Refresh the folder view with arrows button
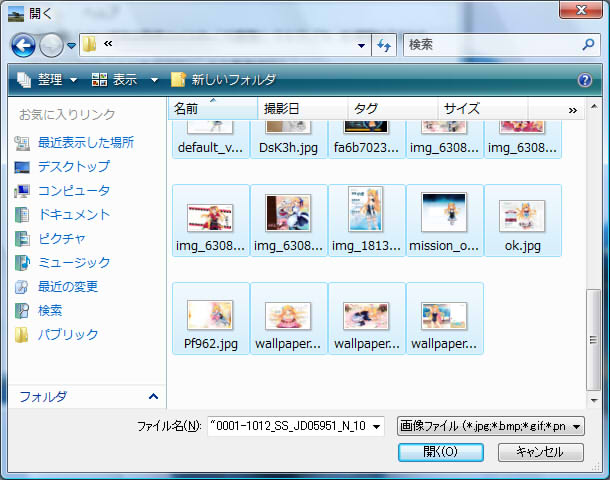 click(x=384, y=46)
